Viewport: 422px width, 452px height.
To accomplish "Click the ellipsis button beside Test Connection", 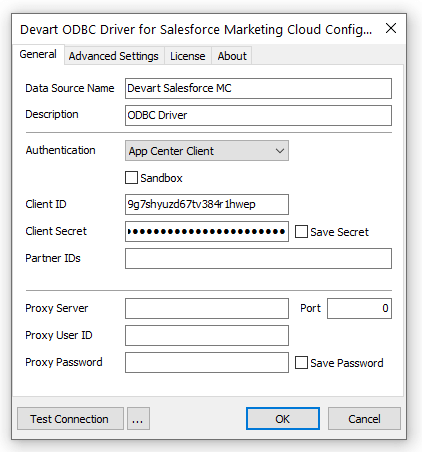I will [138, 419].
